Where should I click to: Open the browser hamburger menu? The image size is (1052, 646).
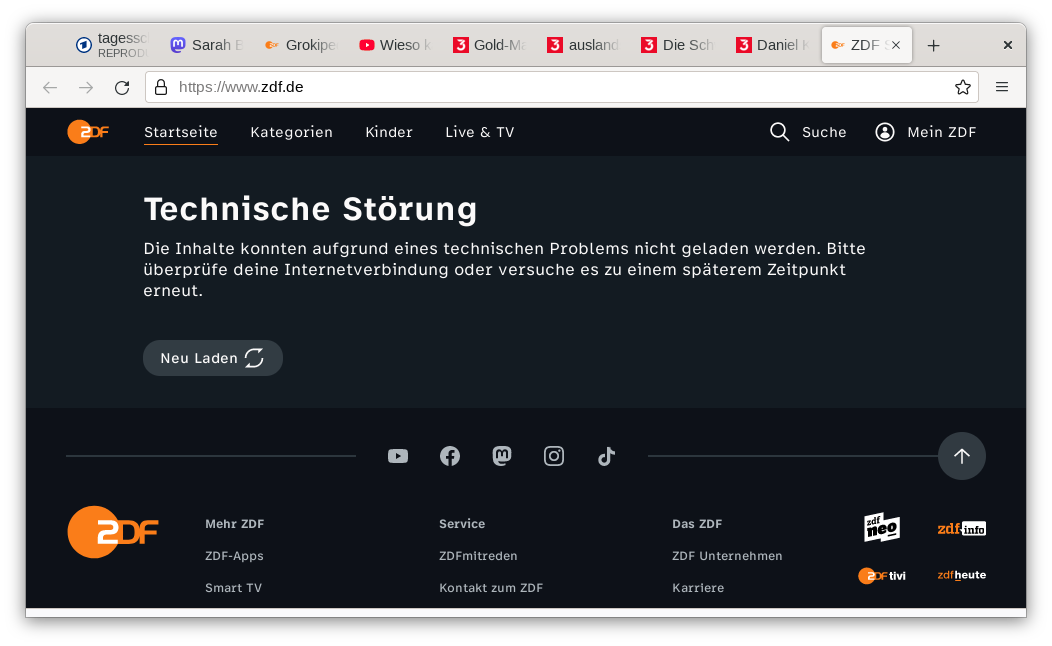pos(1001,87)
